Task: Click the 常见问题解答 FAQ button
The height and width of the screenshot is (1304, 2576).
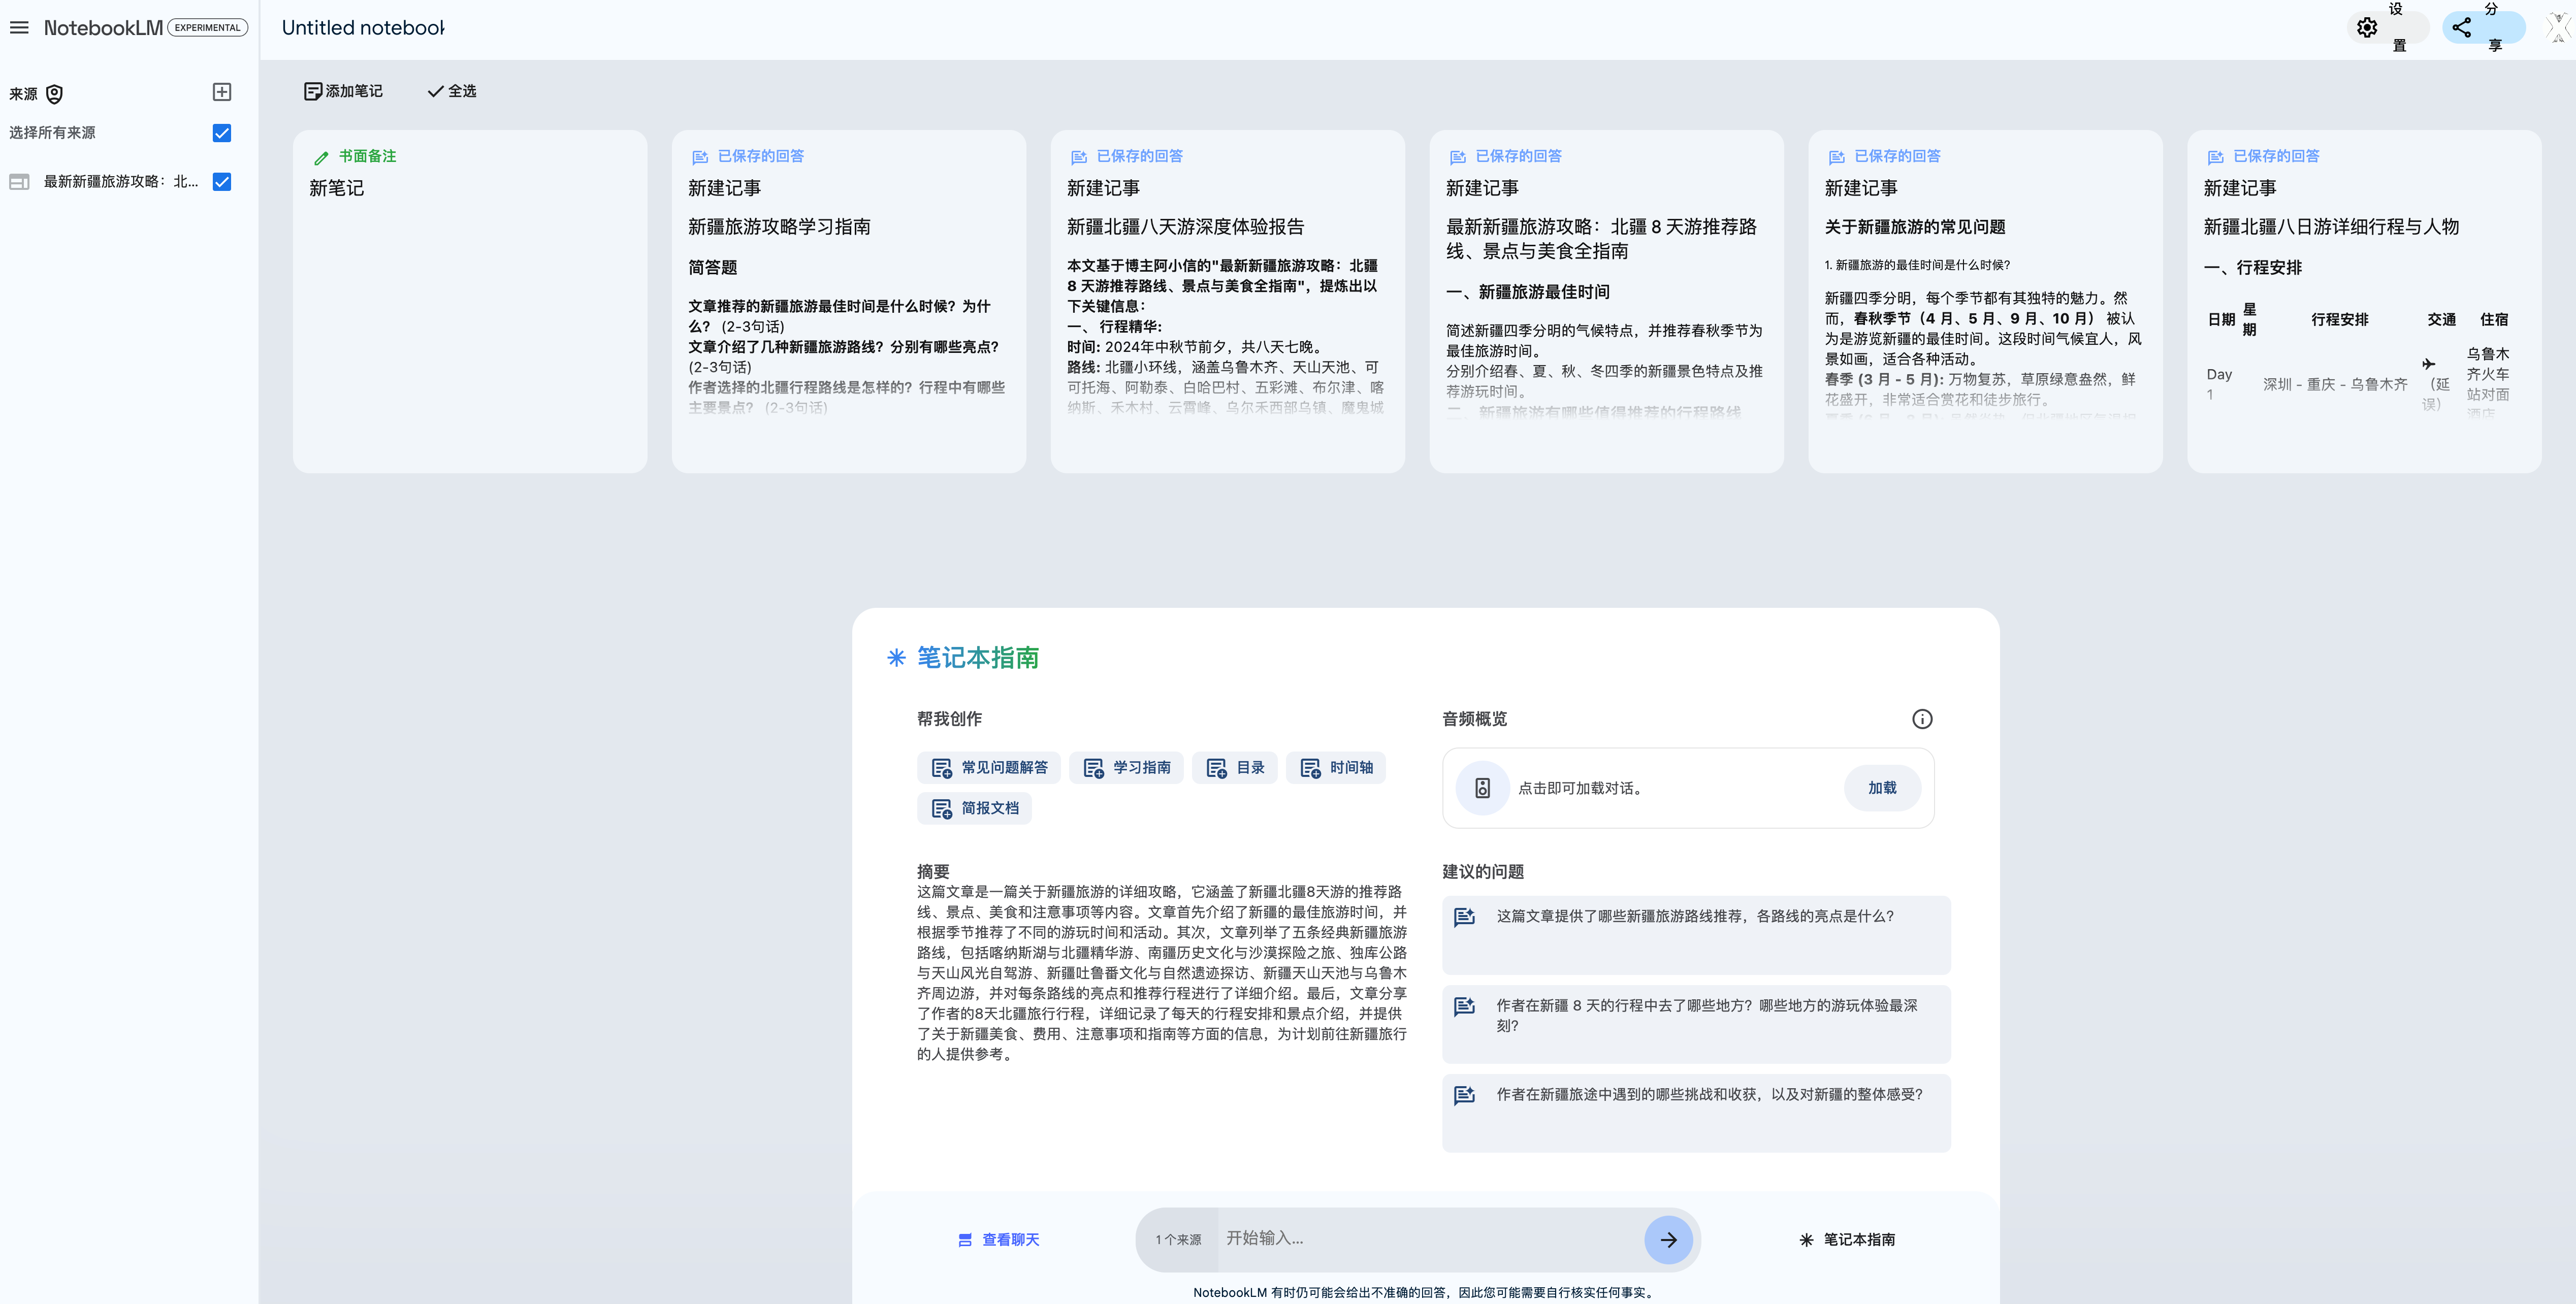Action: [x=989, y=768]
